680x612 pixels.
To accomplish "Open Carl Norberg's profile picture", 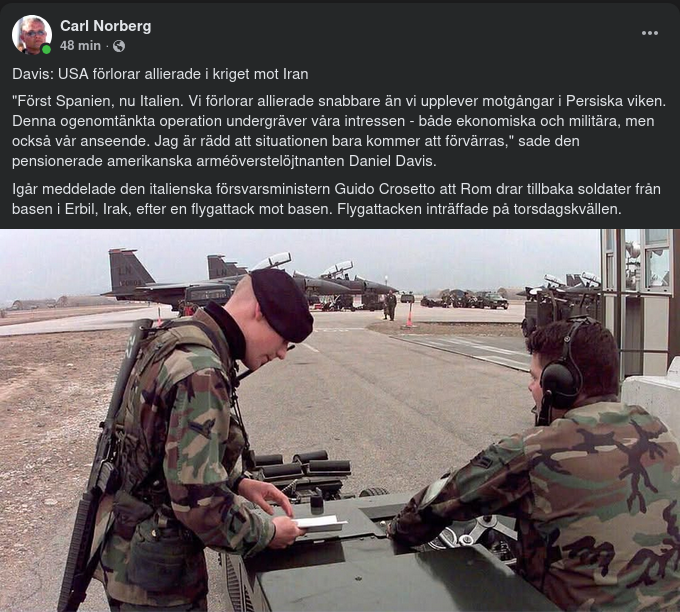I will click(32, 35).
